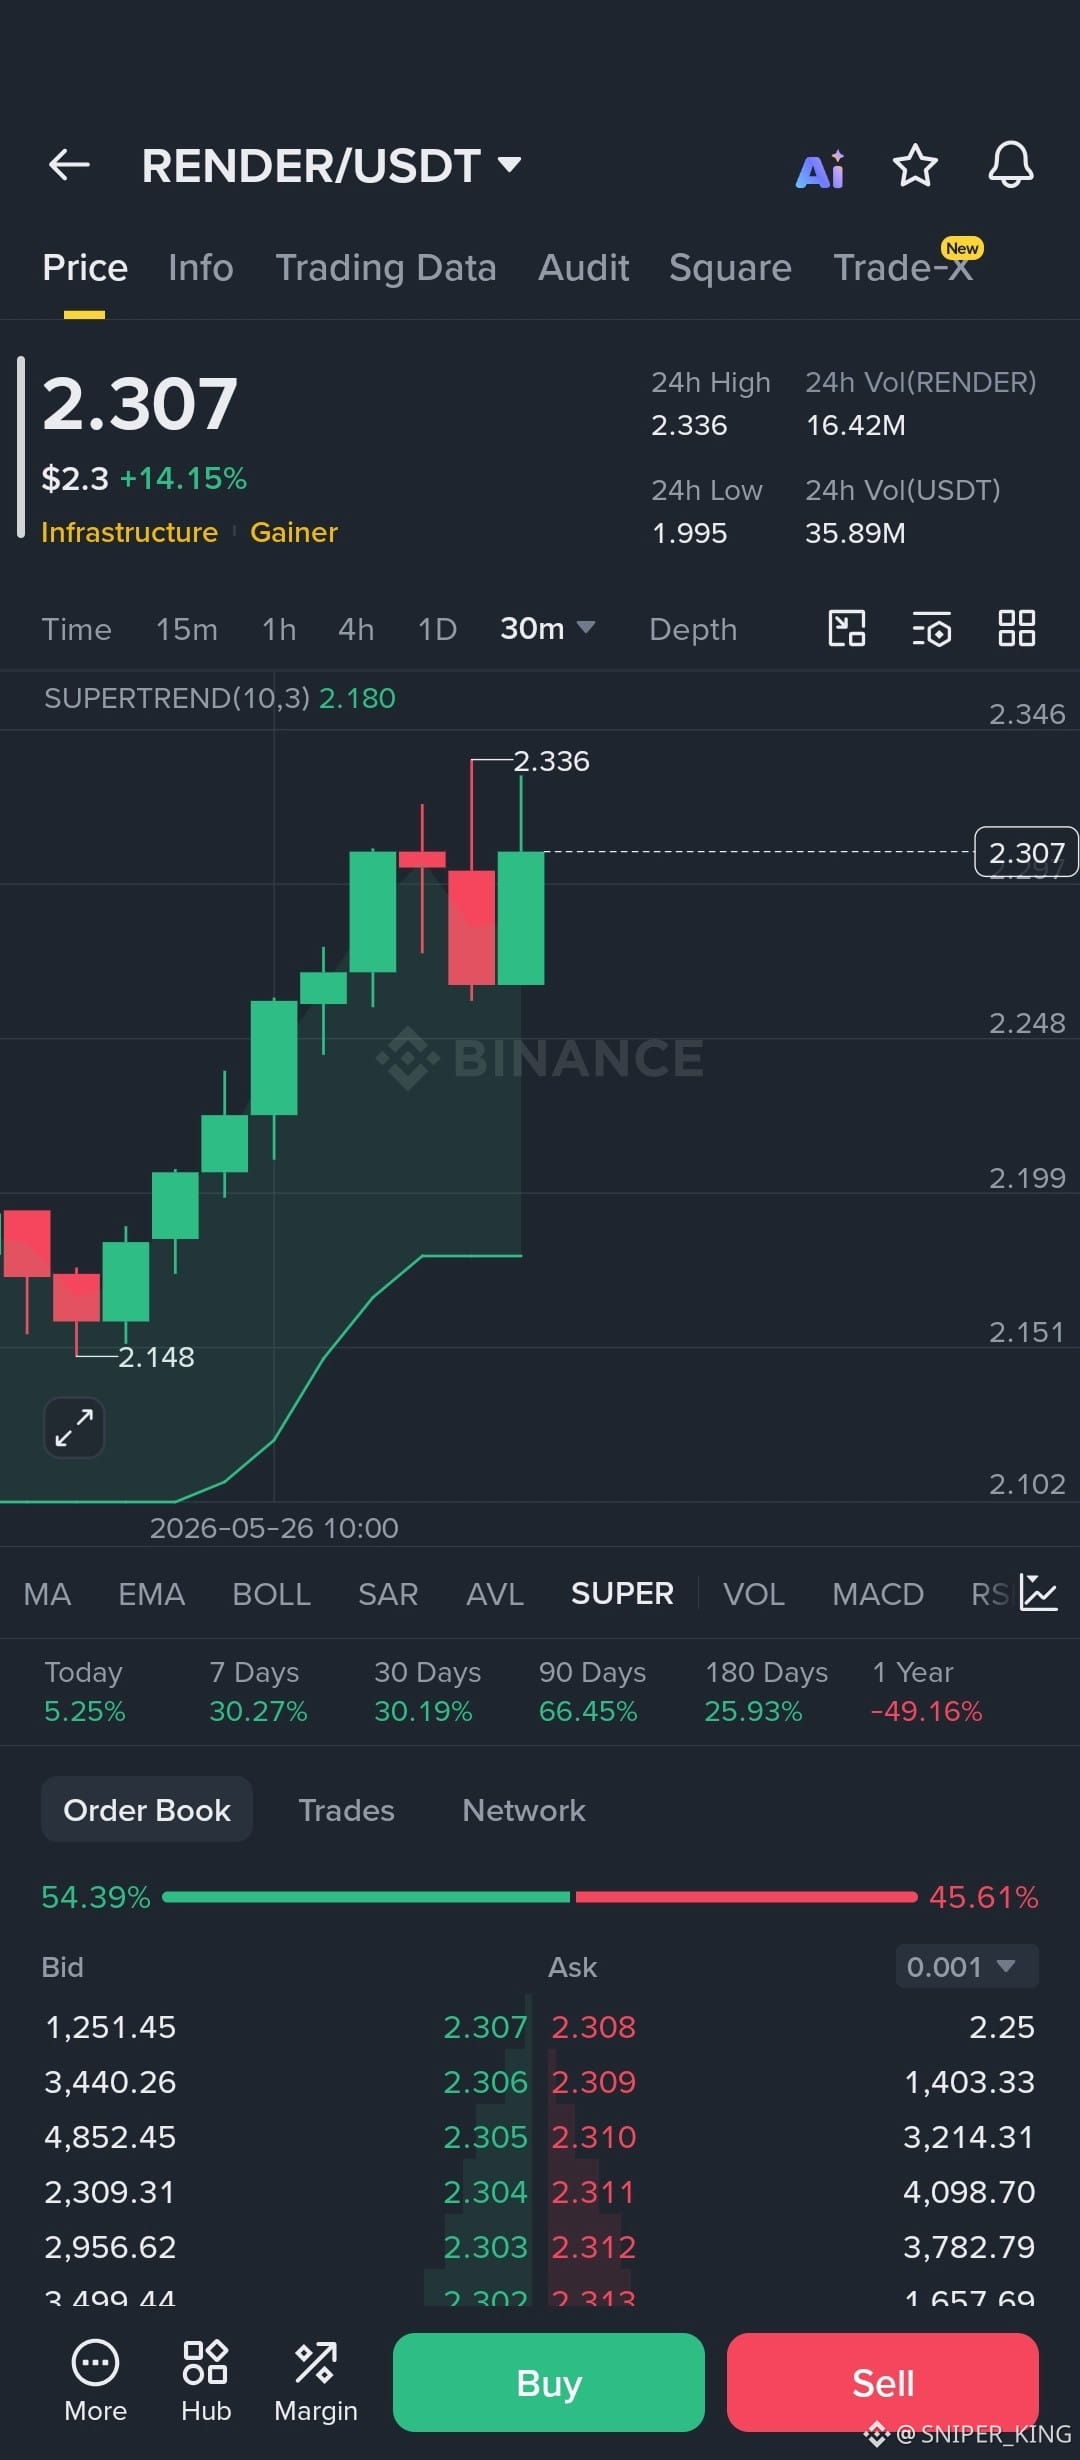The width and height of the screenshot is (1080, 2460).
Task: Enable the MACD indicator
Action: [878, 1594]
